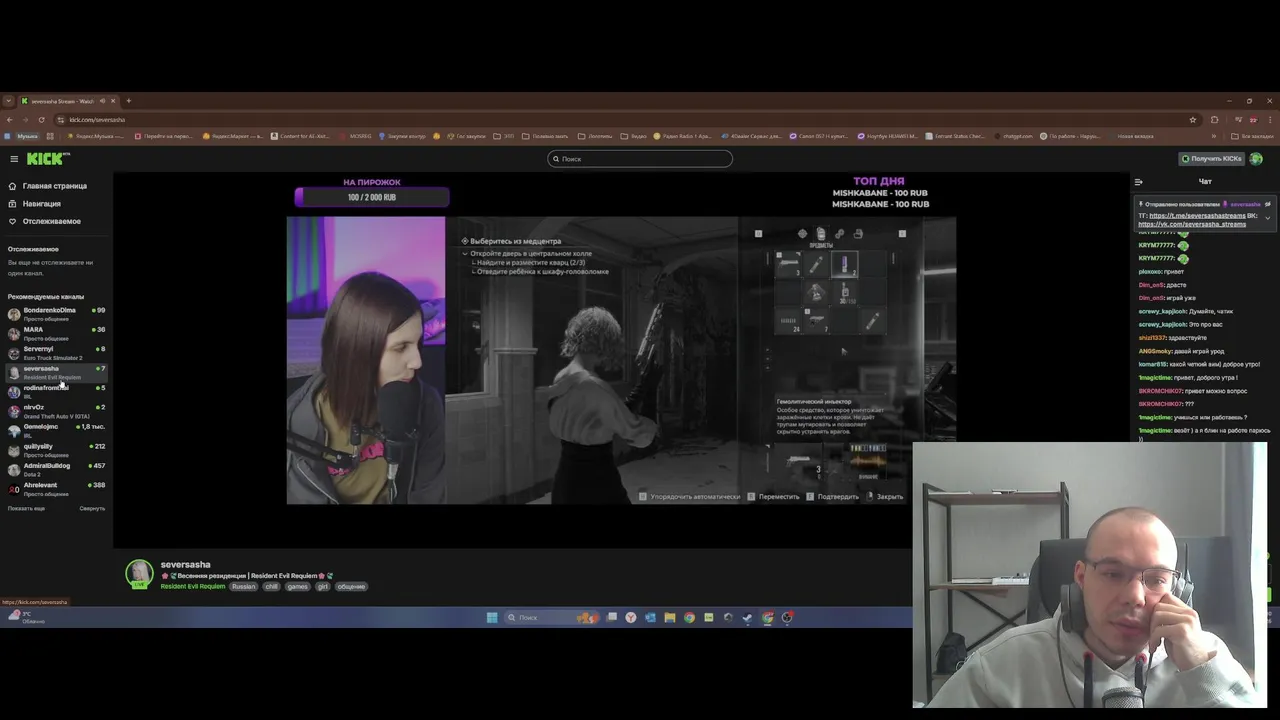Open Google Chrome from the taskbar
This screenshot has height=720, width=1280.
pyautogui.click(x=689, y=618)
